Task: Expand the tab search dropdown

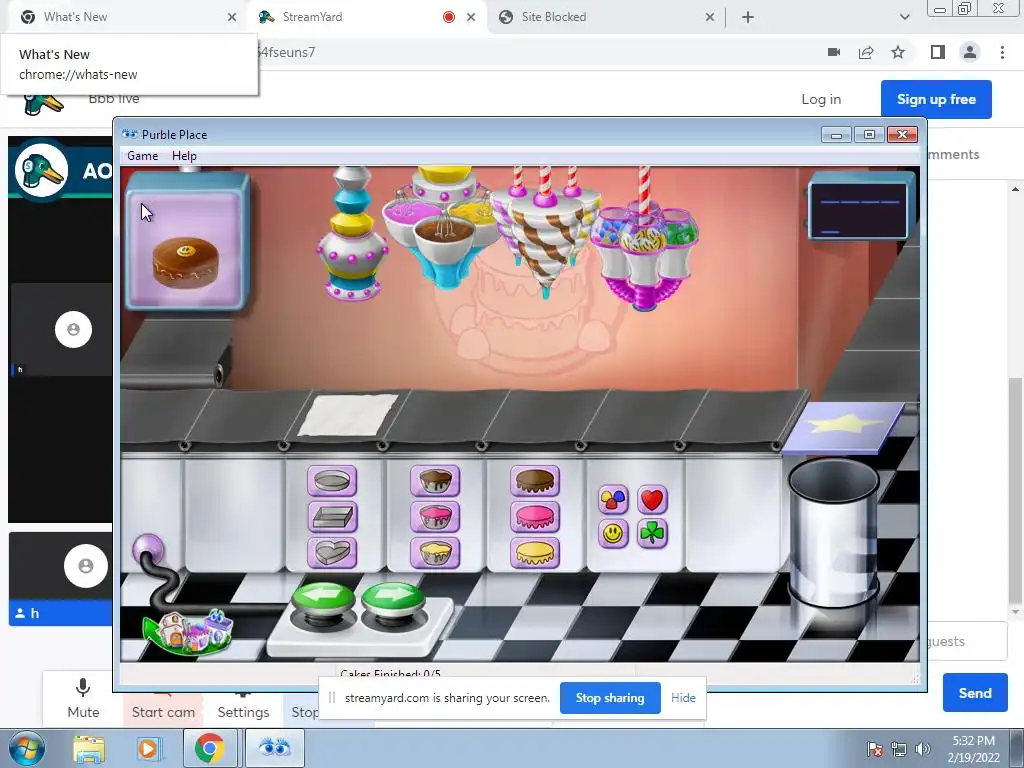Action: 904,17
